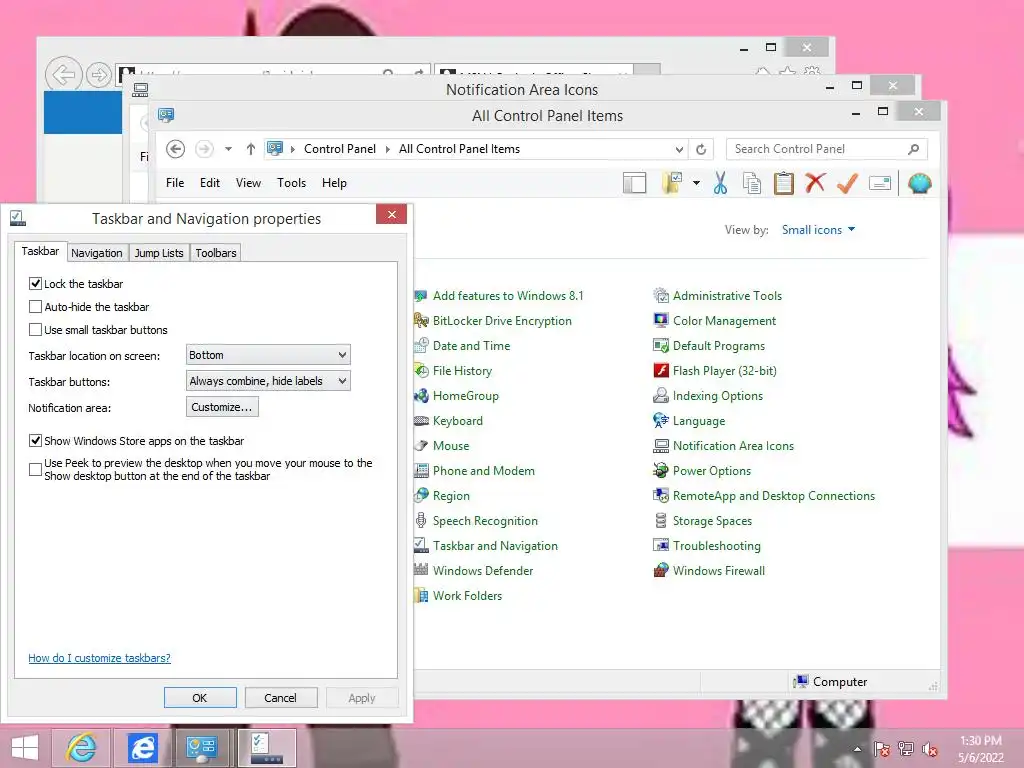The width and height of the screenshot is (1024, 768).
Task: Open the Help menu
Action: point(334,183)
